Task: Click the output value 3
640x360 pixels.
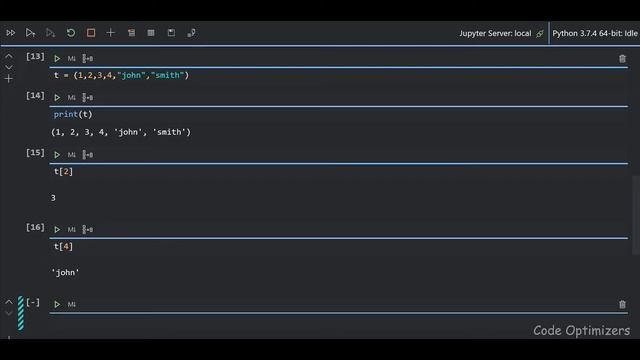Action: (x=53, y=198)
